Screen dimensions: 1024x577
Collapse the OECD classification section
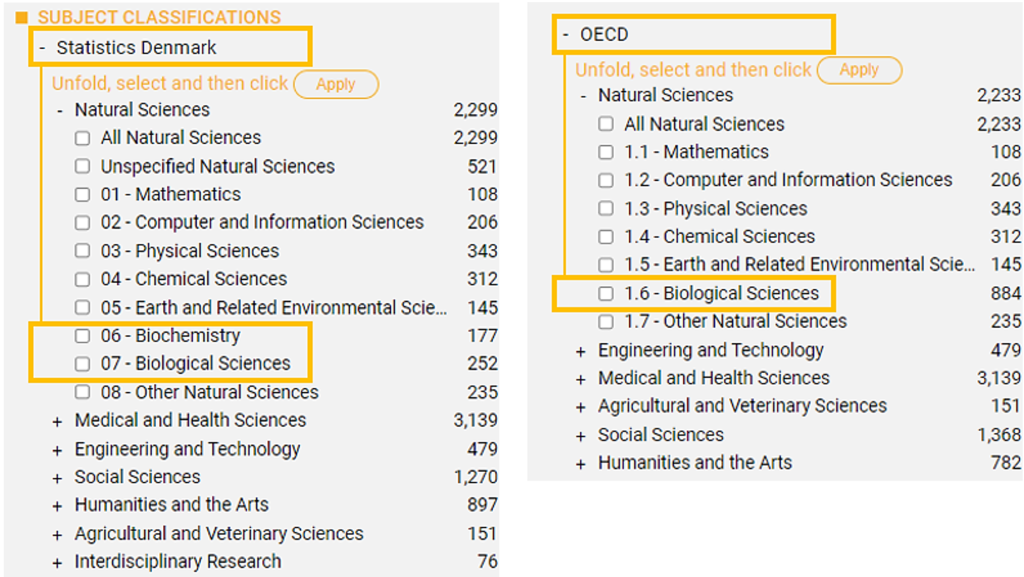[565, 35]
